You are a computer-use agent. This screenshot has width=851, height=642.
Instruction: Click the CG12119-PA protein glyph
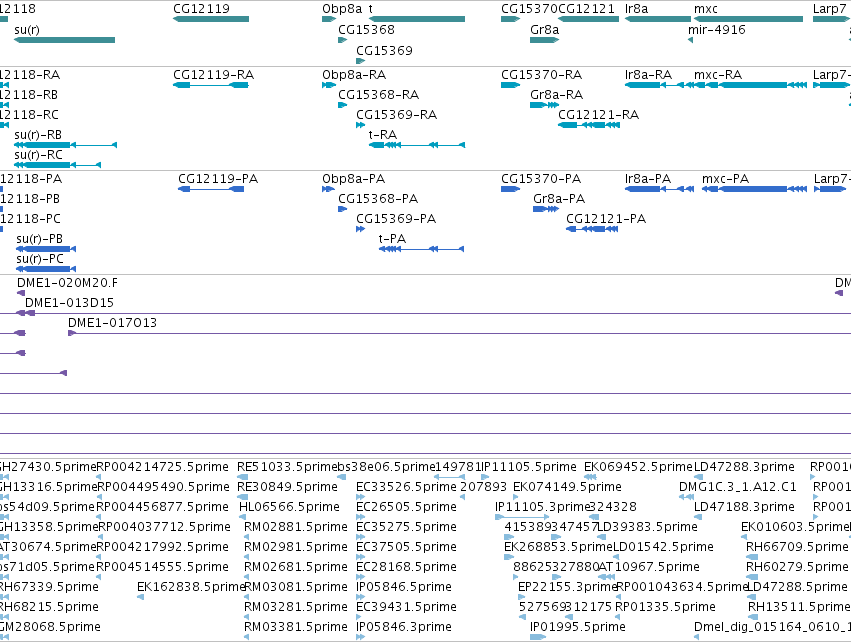(x=211, y=189)
